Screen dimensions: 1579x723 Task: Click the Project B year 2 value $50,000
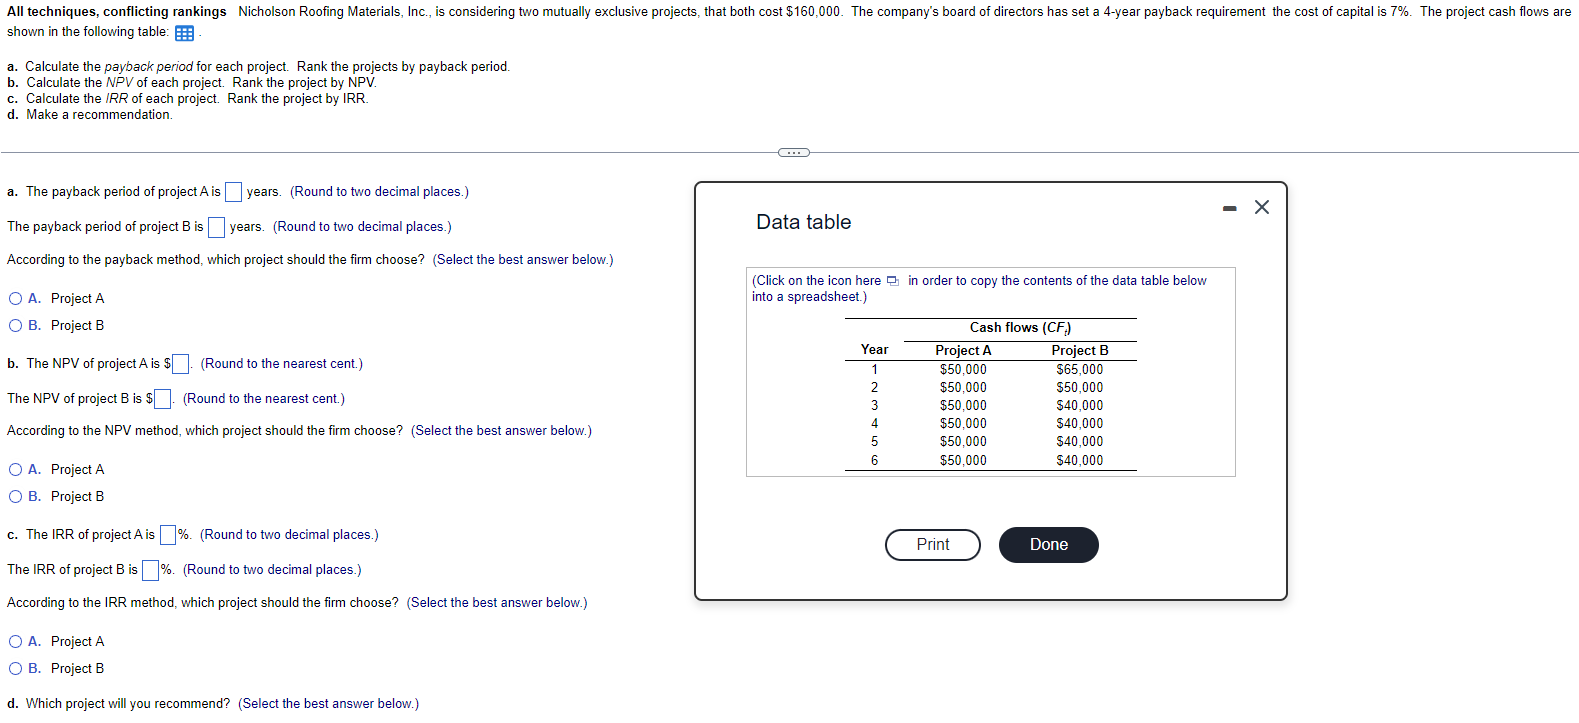tap(1080, 388)
